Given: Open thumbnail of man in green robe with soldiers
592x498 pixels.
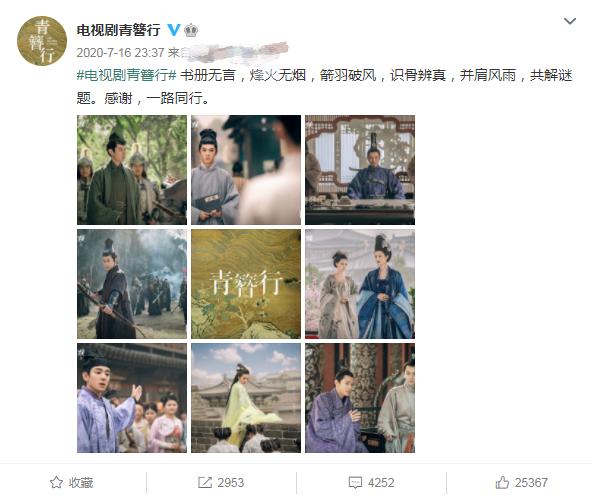Looking at the screenshot, I should 132,170.
